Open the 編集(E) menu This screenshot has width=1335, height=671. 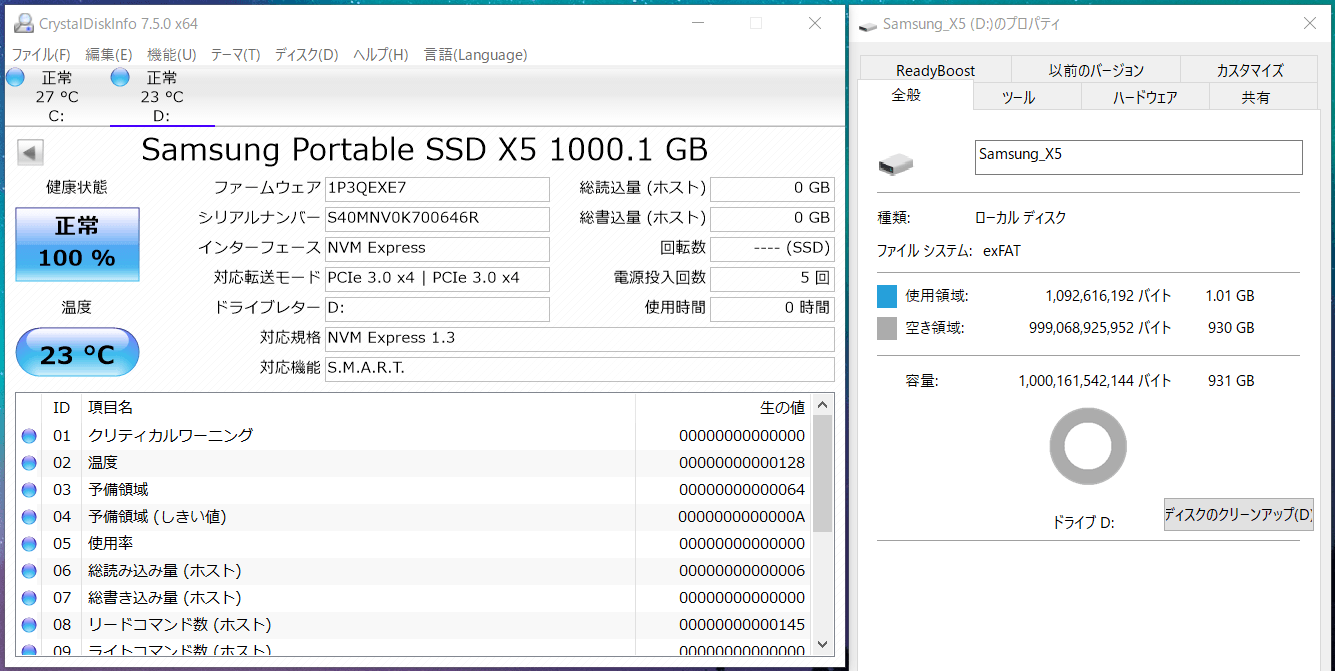coord(109,55)
